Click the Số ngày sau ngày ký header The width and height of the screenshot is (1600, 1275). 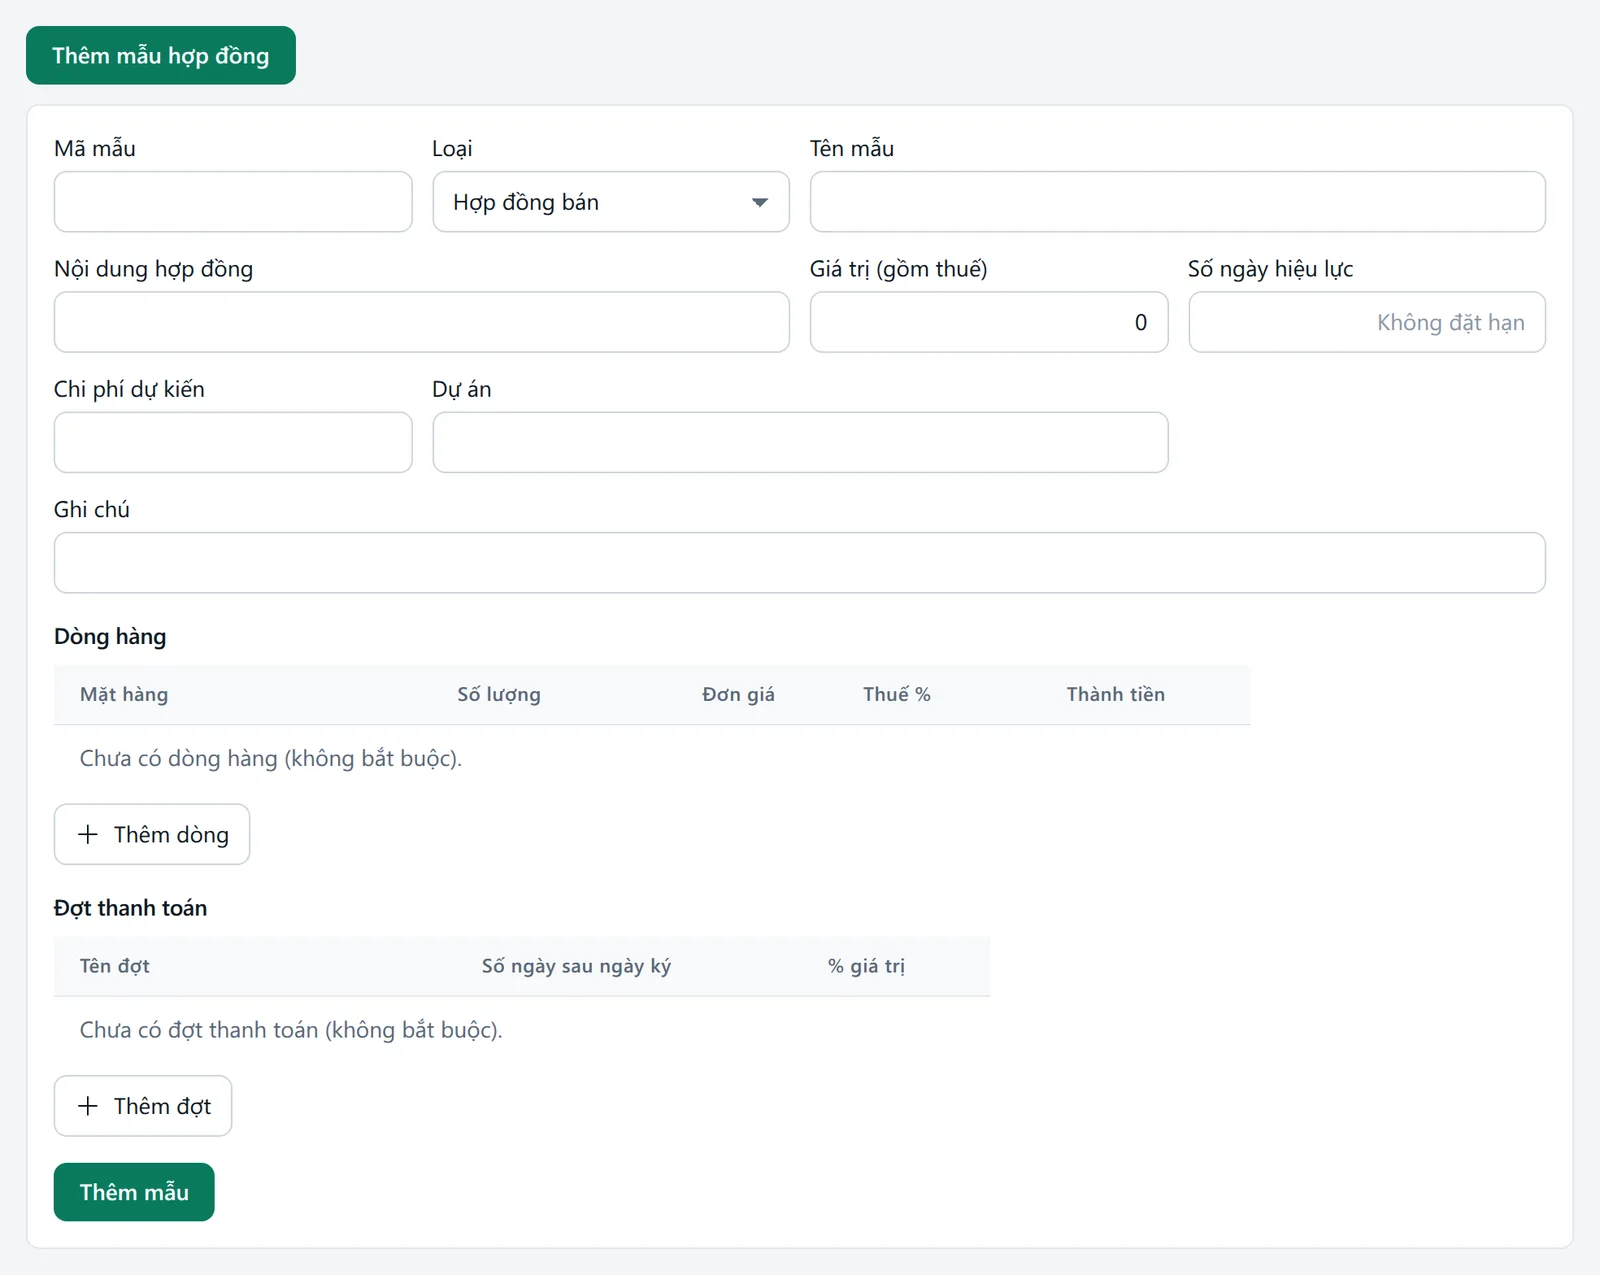(x=576, y=966)
